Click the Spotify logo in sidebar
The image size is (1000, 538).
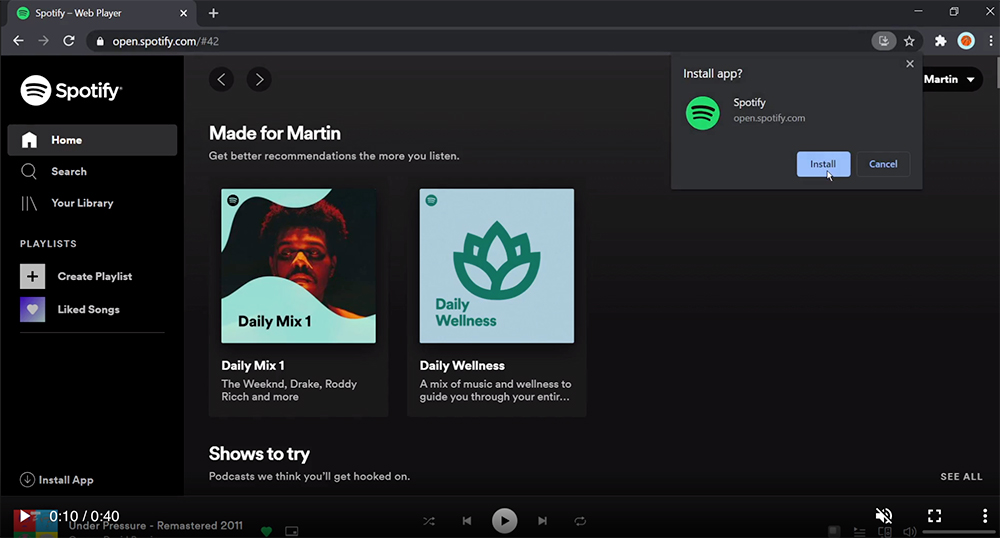point(71,91)
